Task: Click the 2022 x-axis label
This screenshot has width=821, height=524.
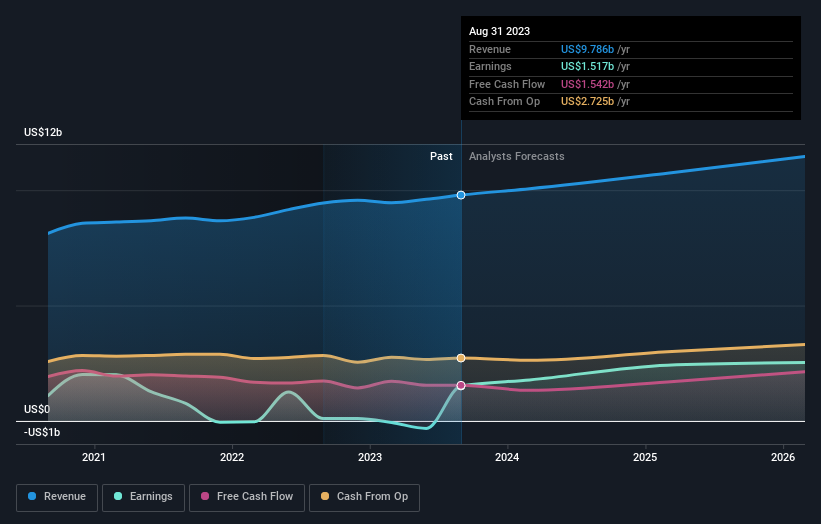Action: [232, 458]
